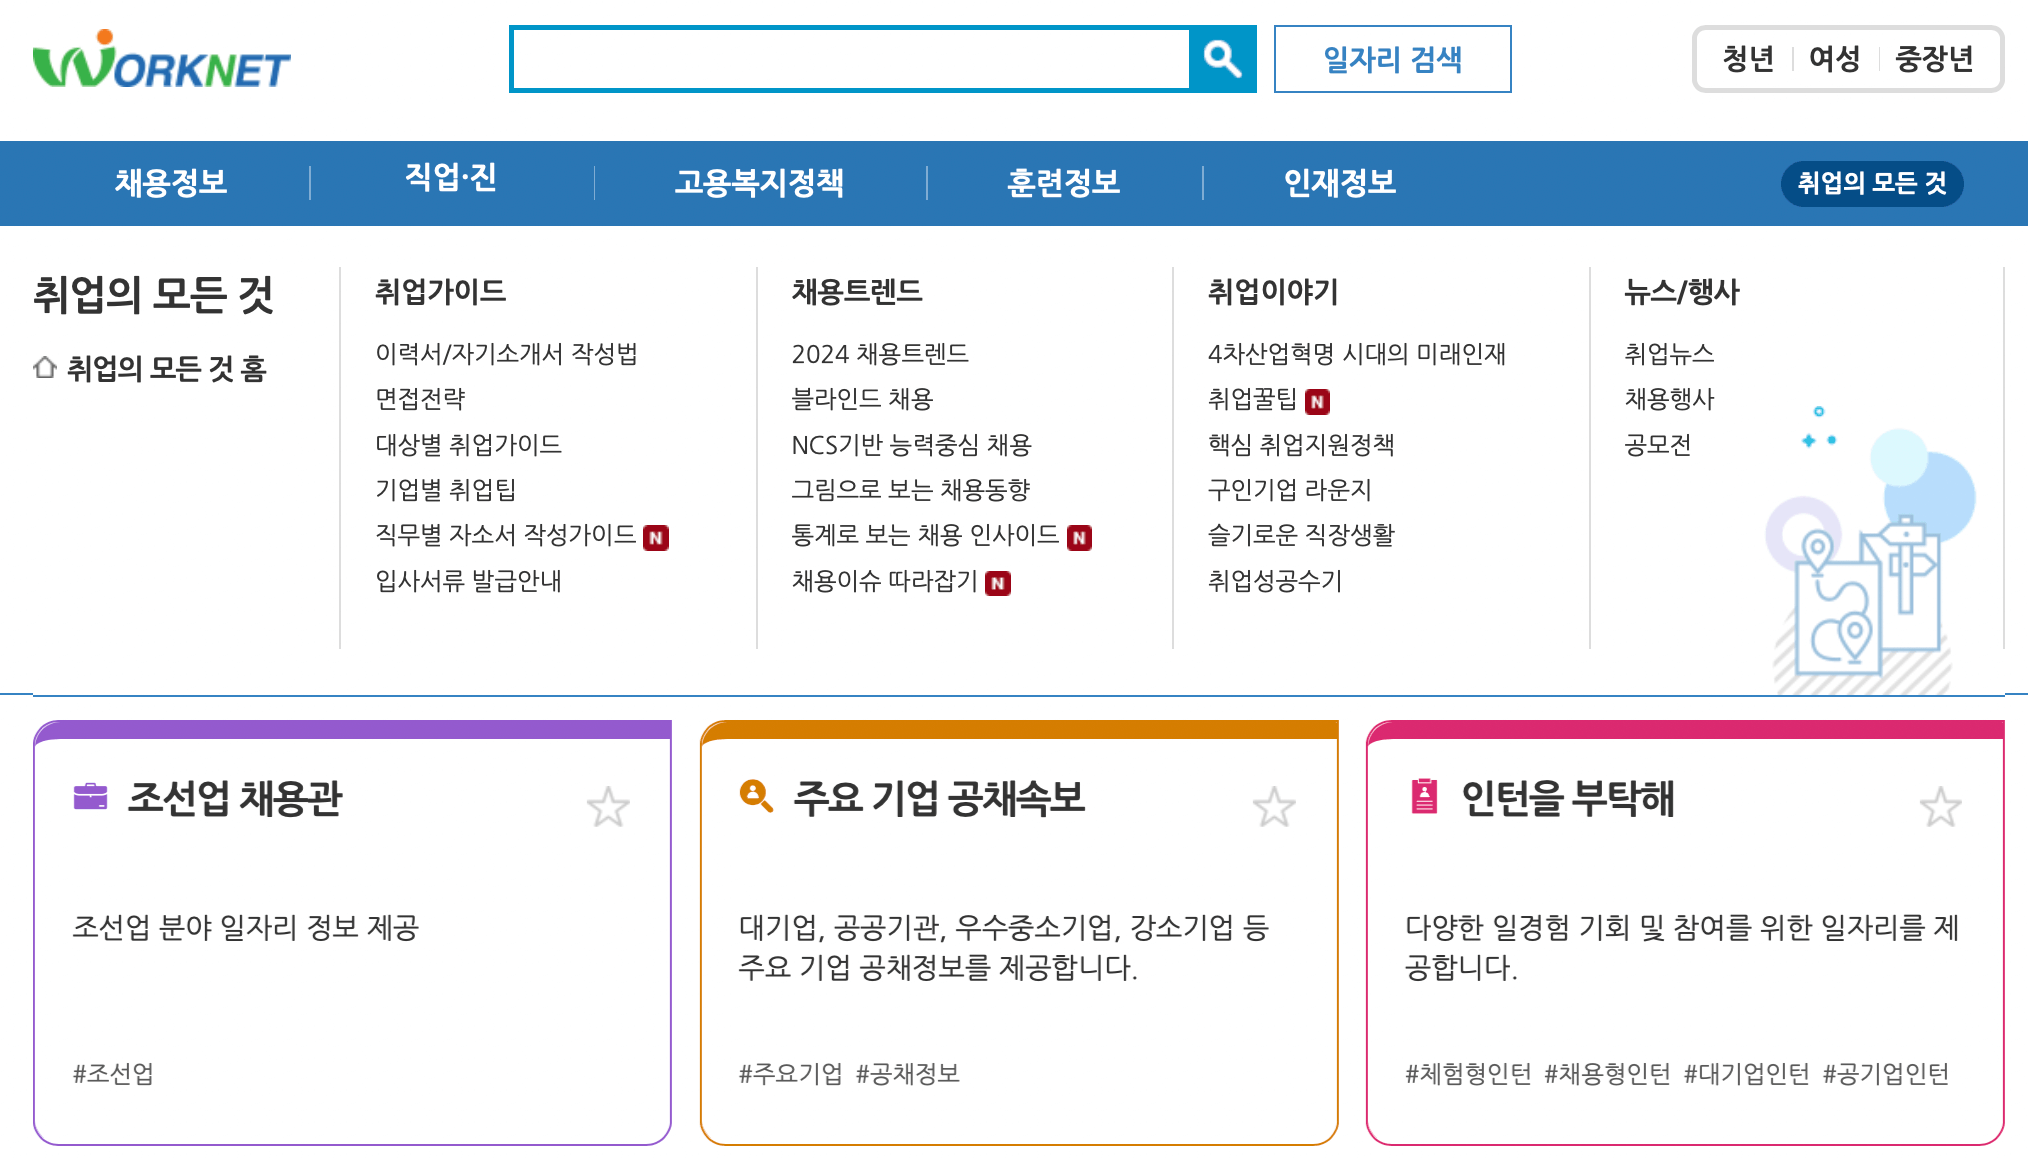Image resolution: width=2028 pixels, height=1158 pixels.
Task: Expand the 훈련정보 navigation menu
Action: click(1062, 183)
